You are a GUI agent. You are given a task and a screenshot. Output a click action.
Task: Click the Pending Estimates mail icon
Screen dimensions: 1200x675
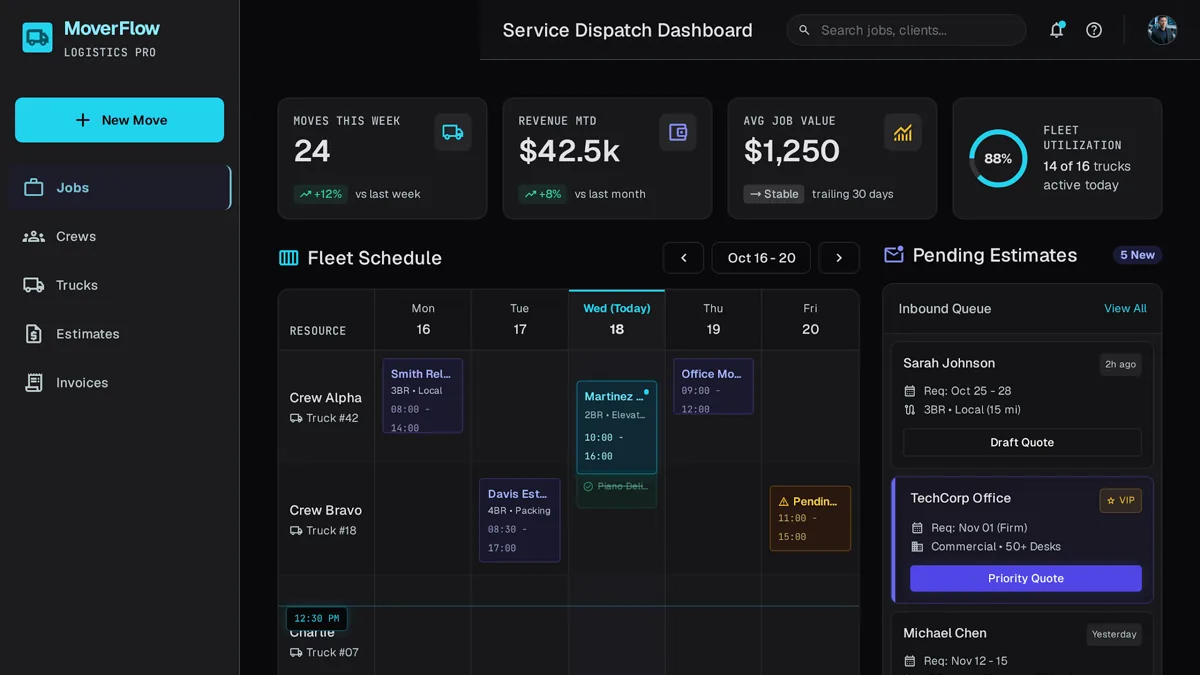click(894, 255)
